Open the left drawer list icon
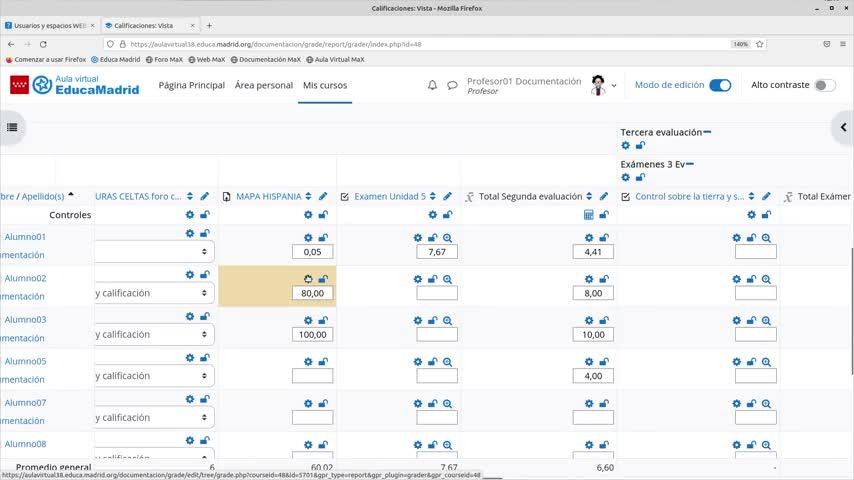The height and width of the screenshot is (480, 854). tap(12, 127)
